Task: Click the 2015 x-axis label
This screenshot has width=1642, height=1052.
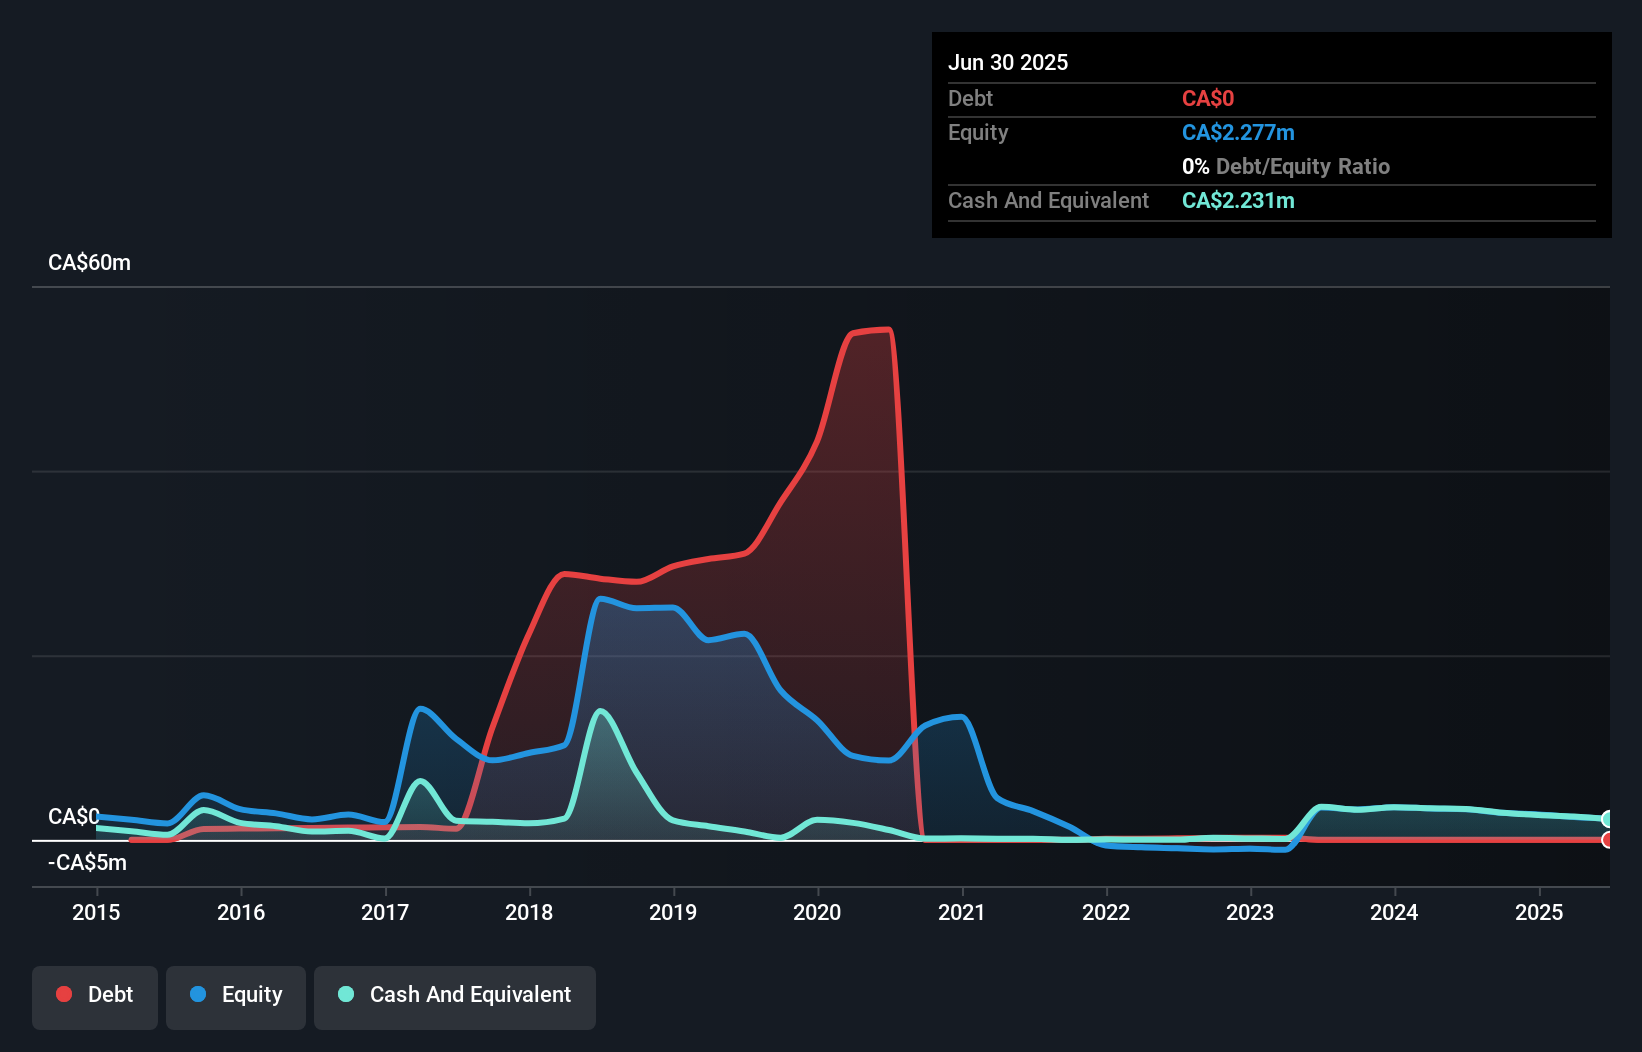Action: [x=96, y=912]
